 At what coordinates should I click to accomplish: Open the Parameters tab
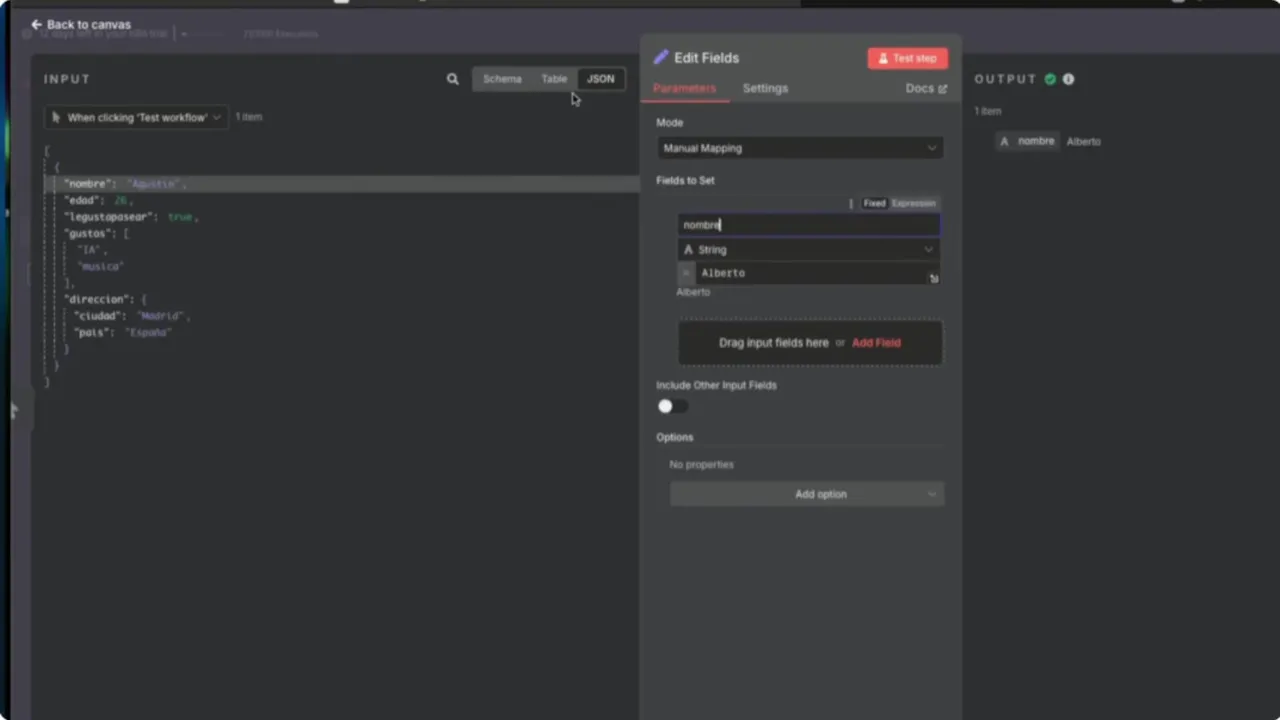(x=684, y=88)
